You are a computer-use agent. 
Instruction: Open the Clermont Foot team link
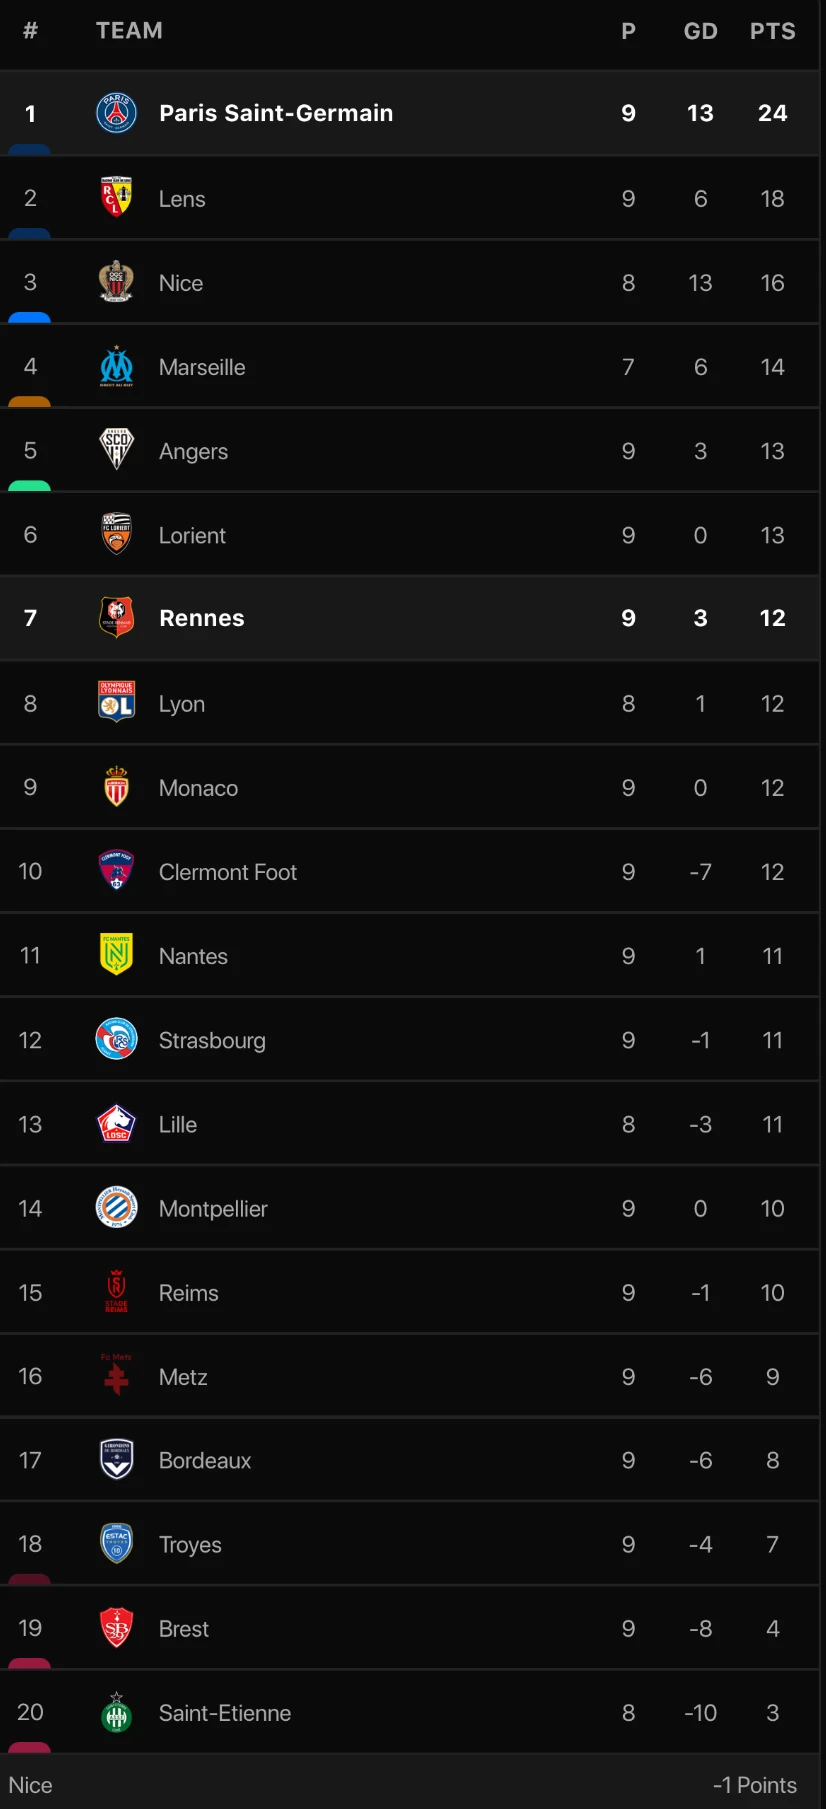point(227,872)
